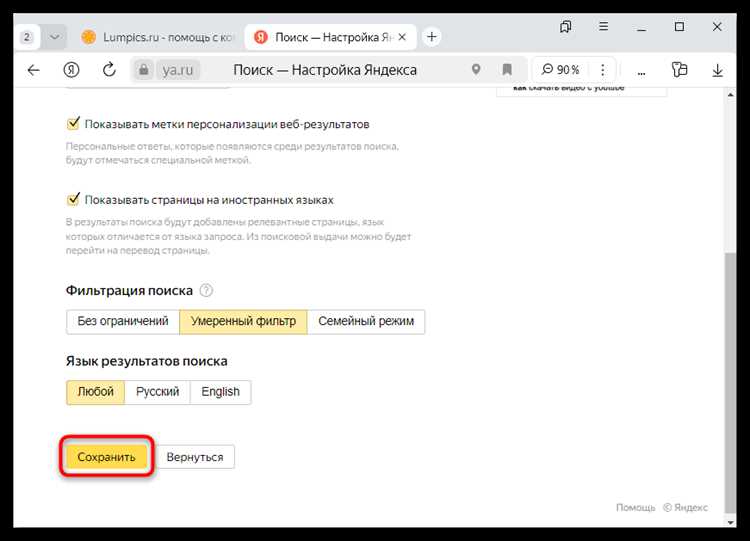Viewport: 750px width, 541px height.
Task: Click the ya.ru domain in address bar
Action: pyautogui.click(x=177, y=70)
